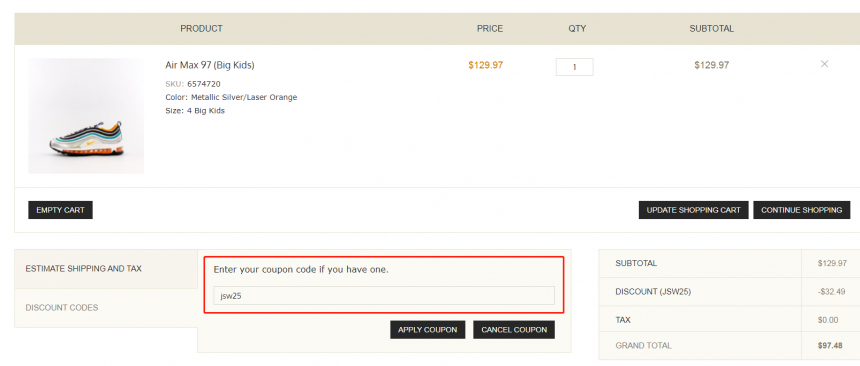
Task: Click the -$32.49 discount amount
Action: pyautogui.click(x=831, y=292)
